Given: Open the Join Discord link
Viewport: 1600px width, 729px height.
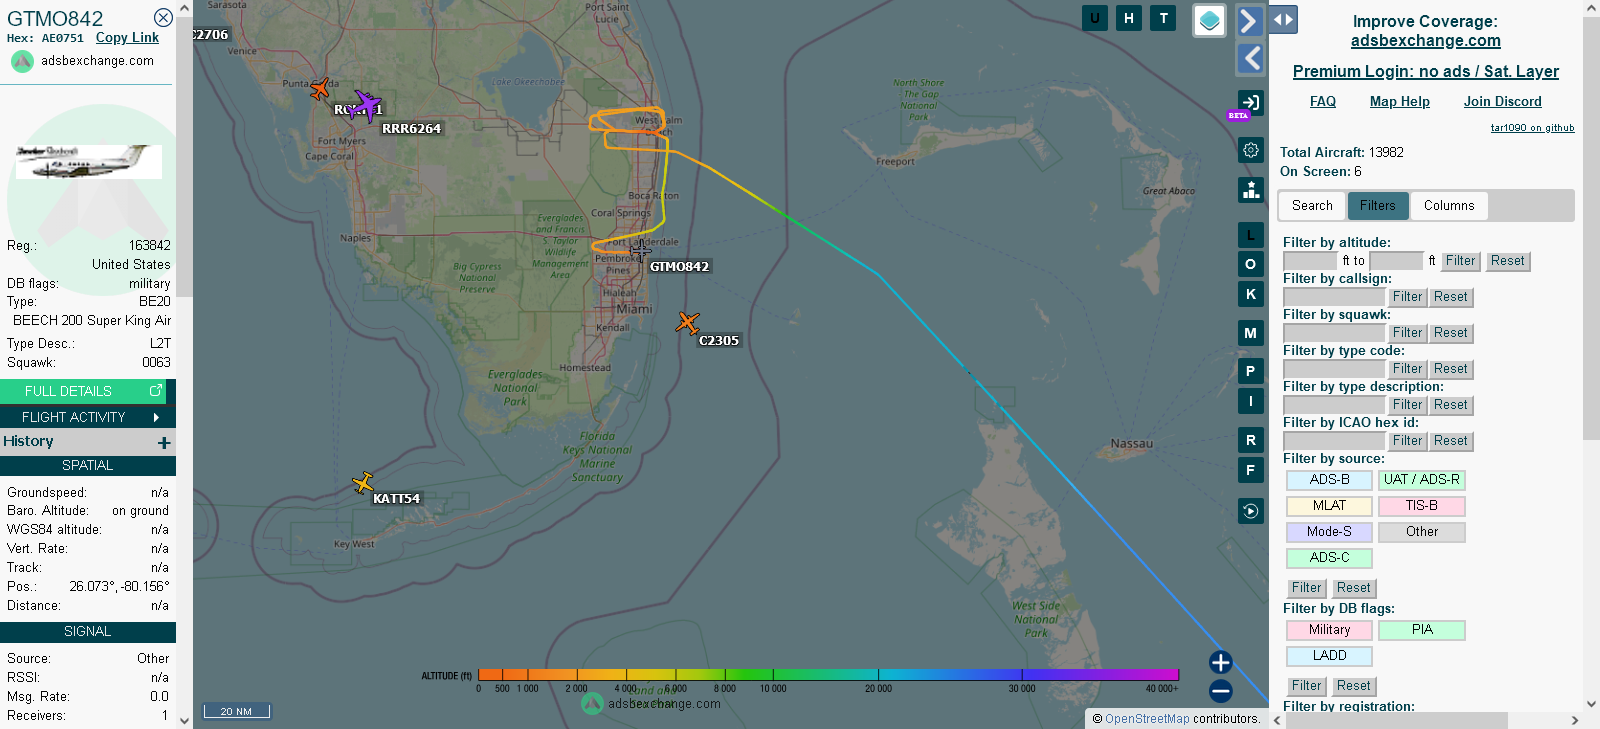Looking at the screenshot, I should click(x=1502, y=101).
